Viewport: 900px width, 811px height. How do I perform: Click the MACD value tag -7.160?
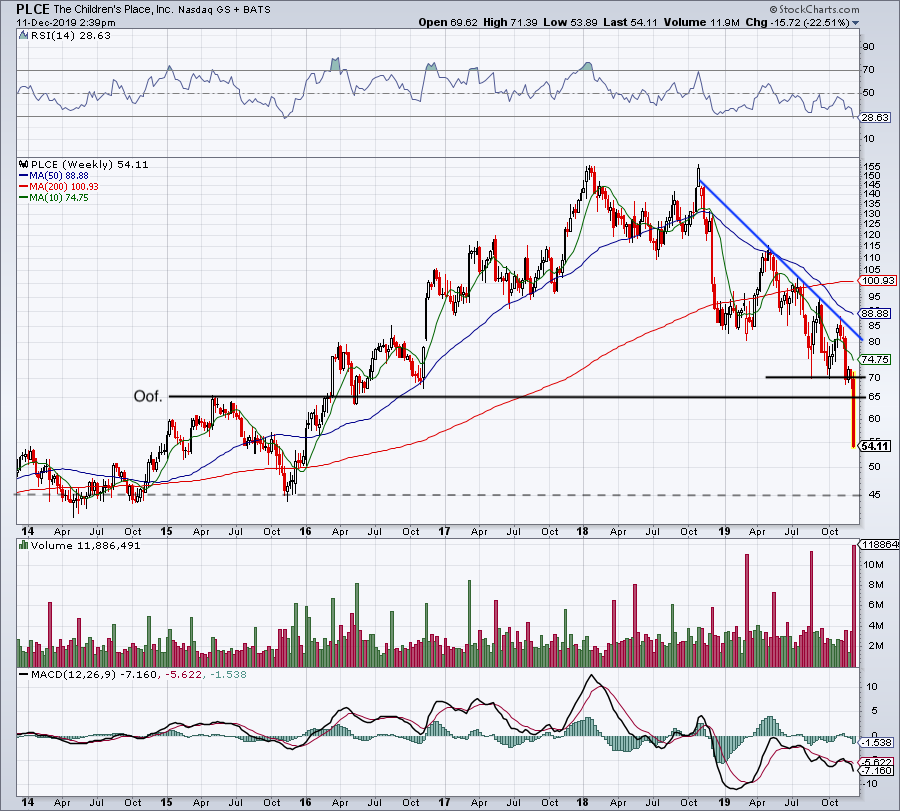point(877,770)
